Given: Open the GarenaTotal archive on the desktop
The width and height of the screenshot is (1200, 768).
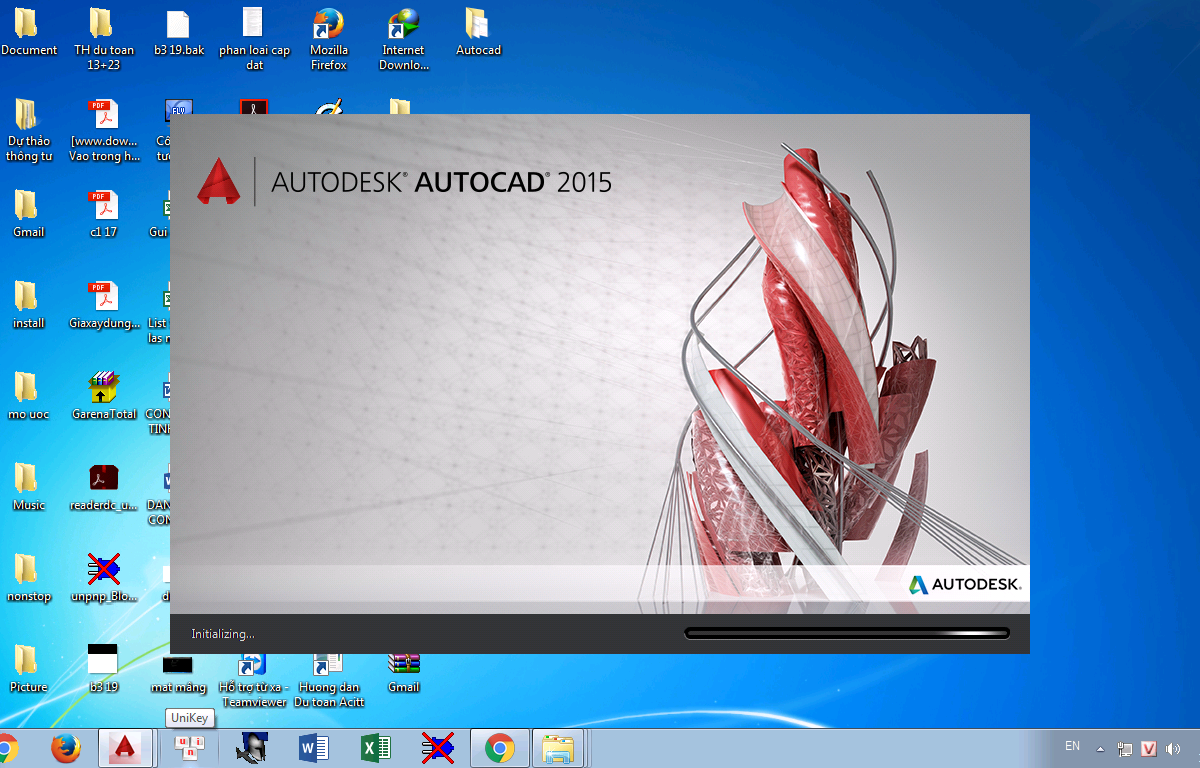Looking at the screenshot, I should click(x=104, y=385).
